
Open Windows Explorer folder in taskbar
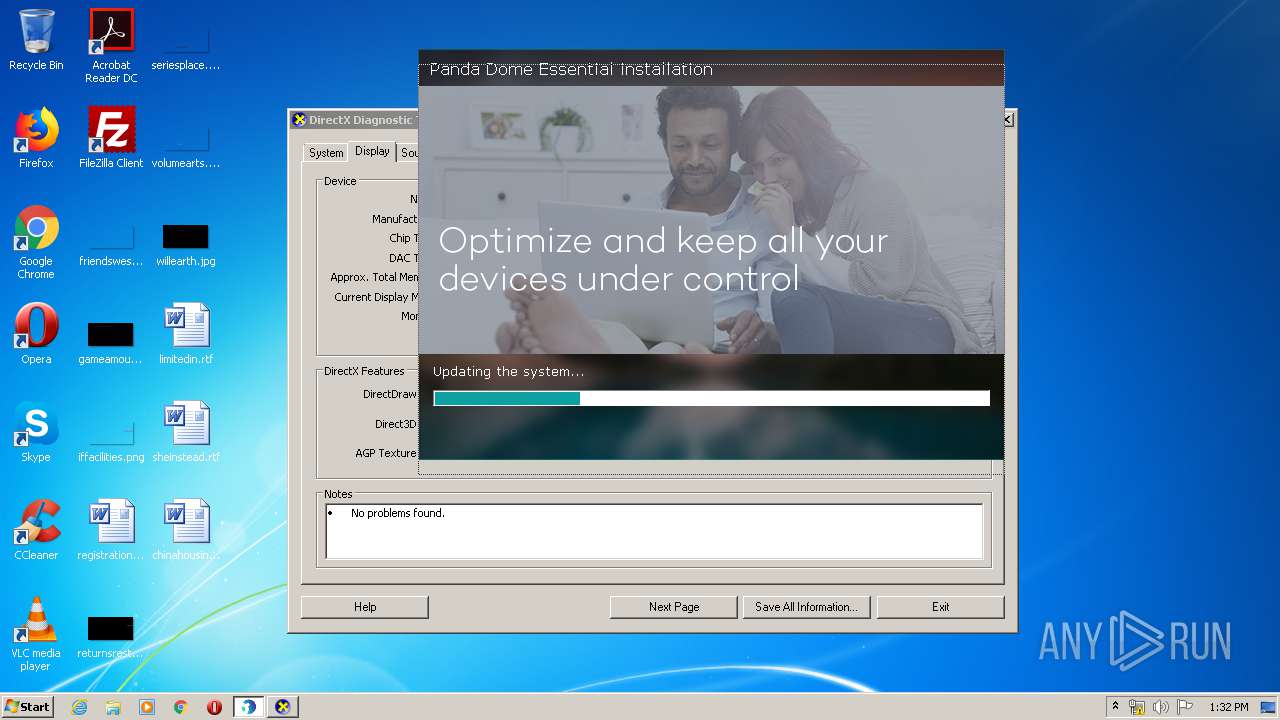click(113, 707)
